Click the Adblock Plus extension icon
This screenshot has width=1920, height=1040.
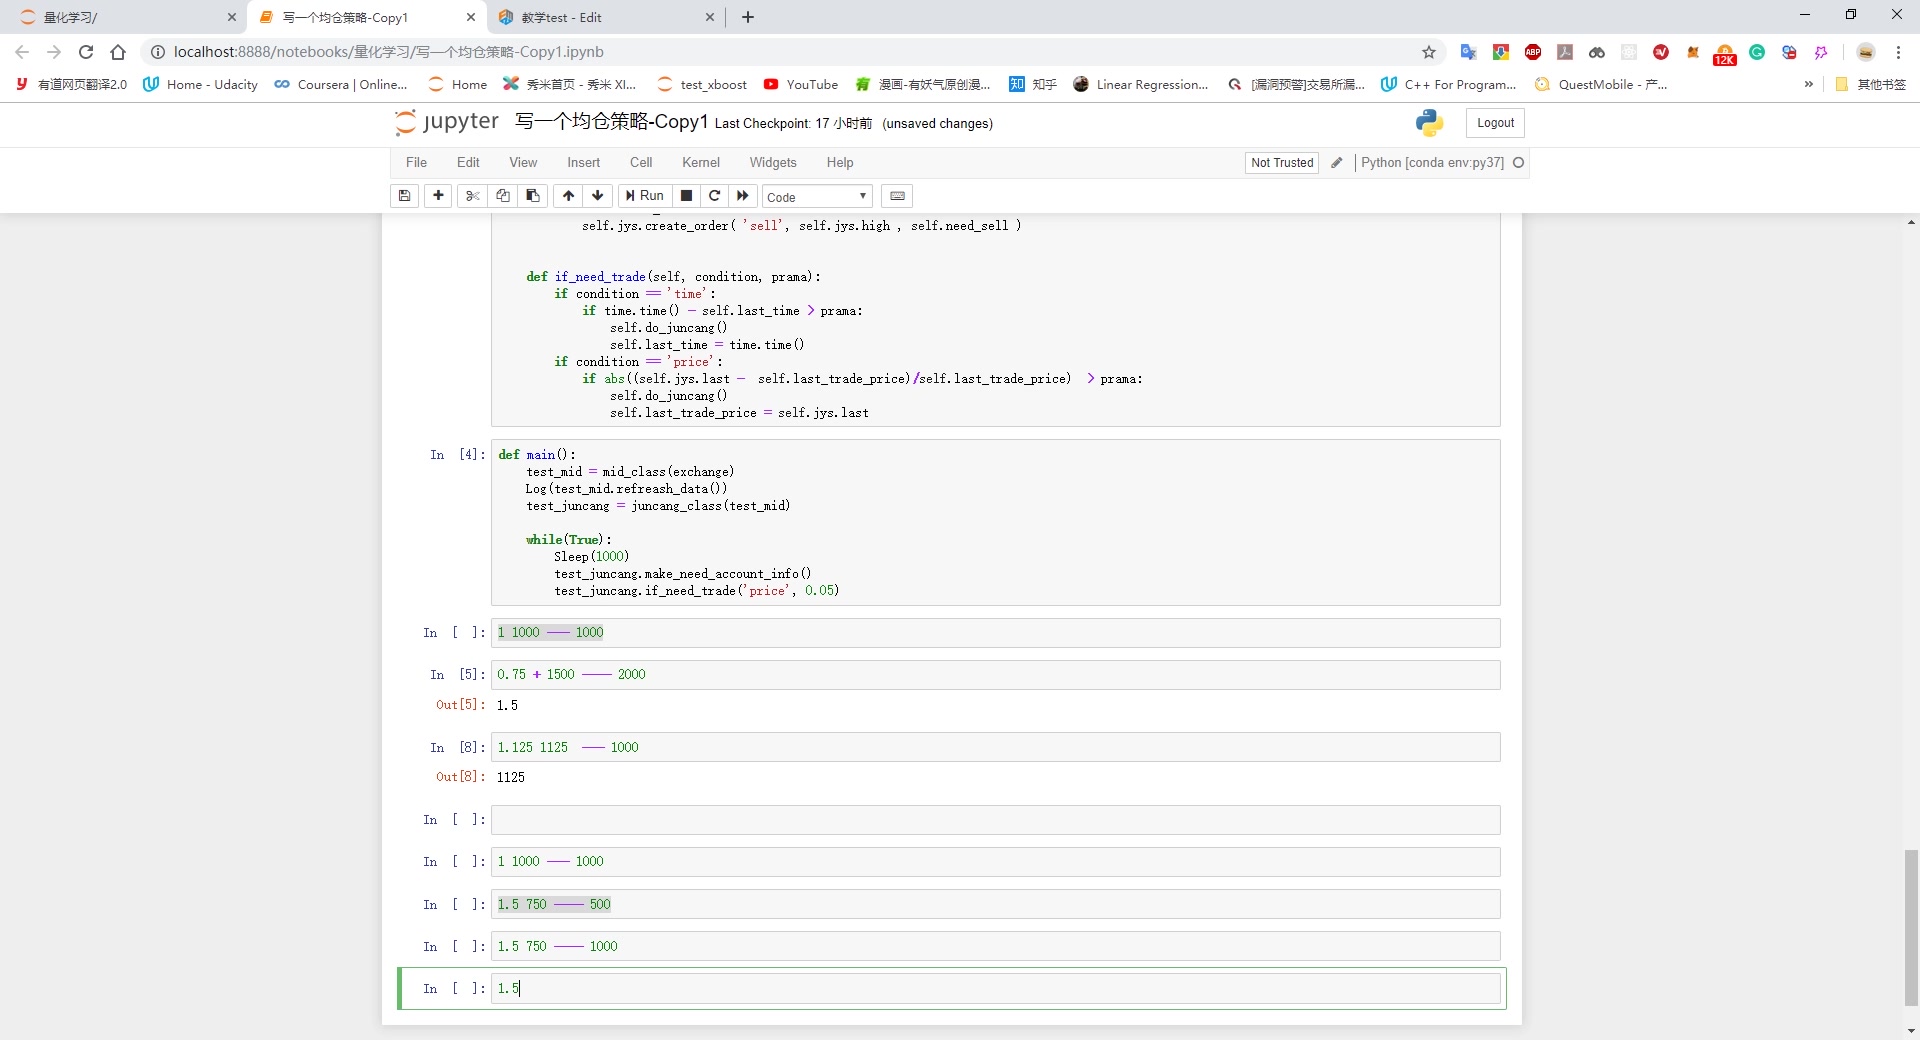[x=1532, y=52]
